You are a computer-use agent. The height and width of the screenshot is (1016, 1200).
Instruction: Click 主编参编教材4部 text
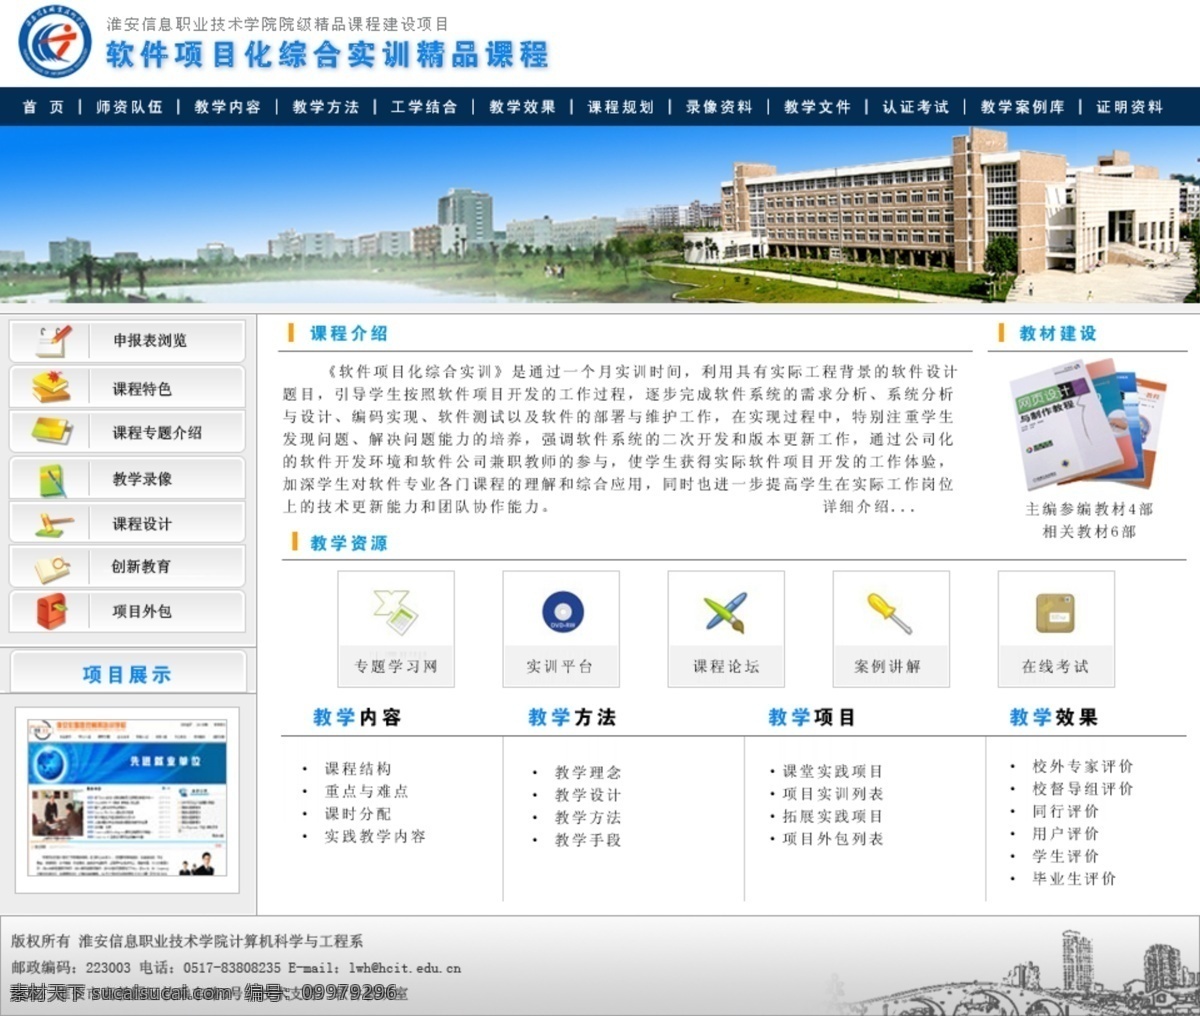(x=1089, y=509)
